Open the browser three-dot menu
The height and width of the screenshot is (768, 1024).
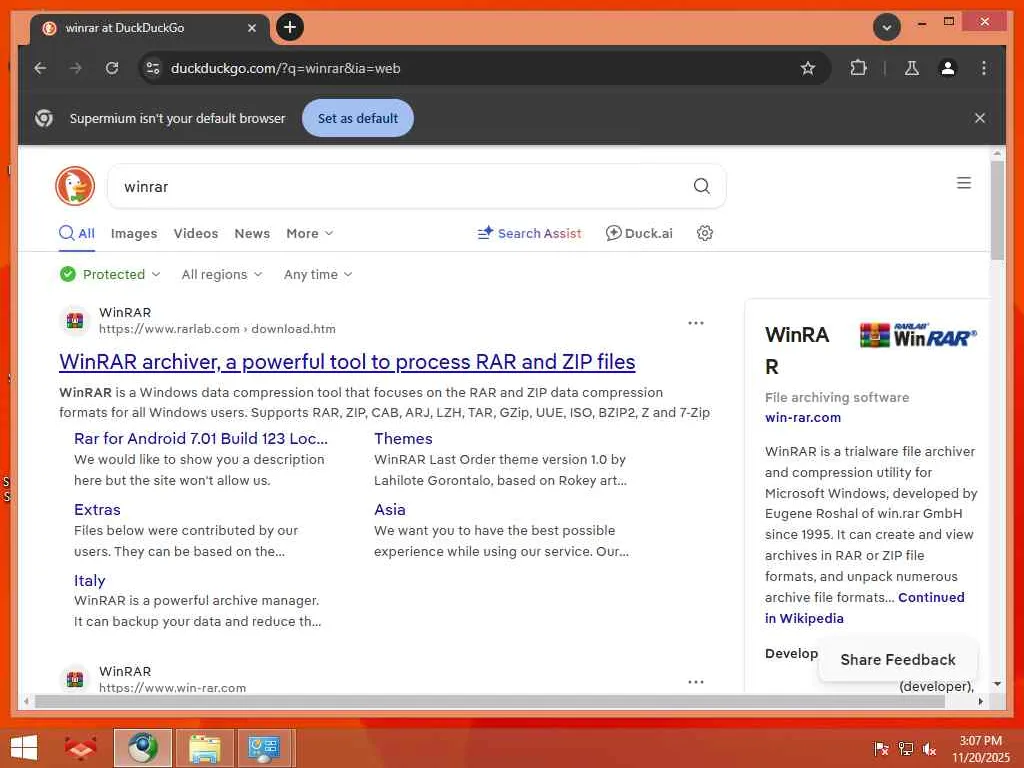[x=984, y=68]
